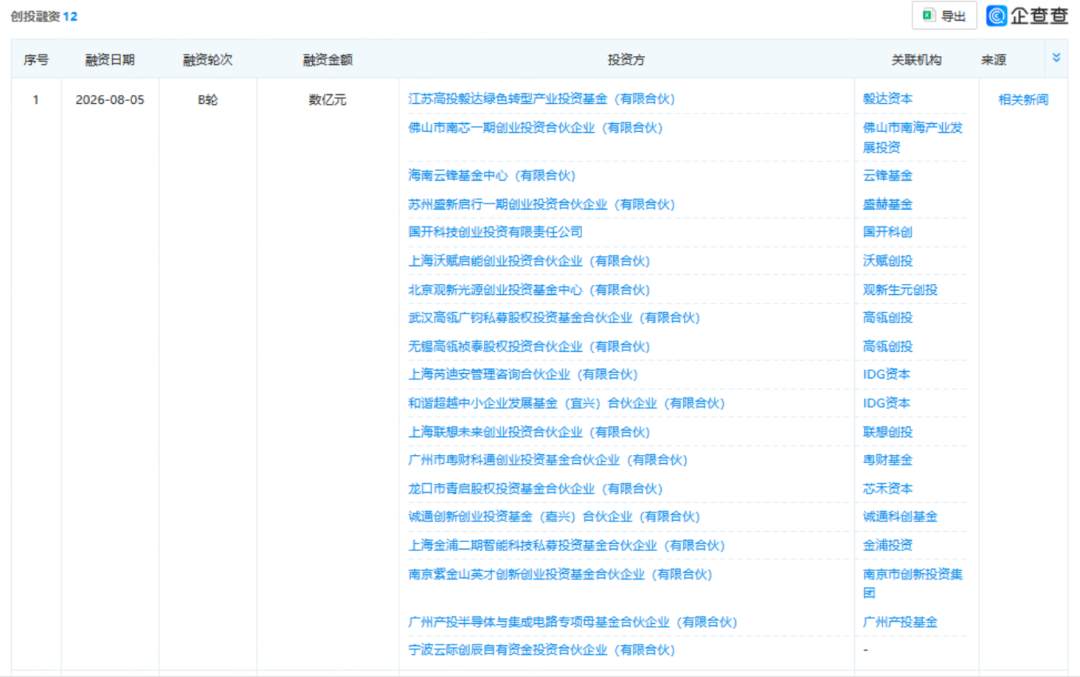Image resolution: width=1080 pixels, height=677 pixels.
Task: Open 观新生元创投 related institution
Action: (x=900, y=290)
